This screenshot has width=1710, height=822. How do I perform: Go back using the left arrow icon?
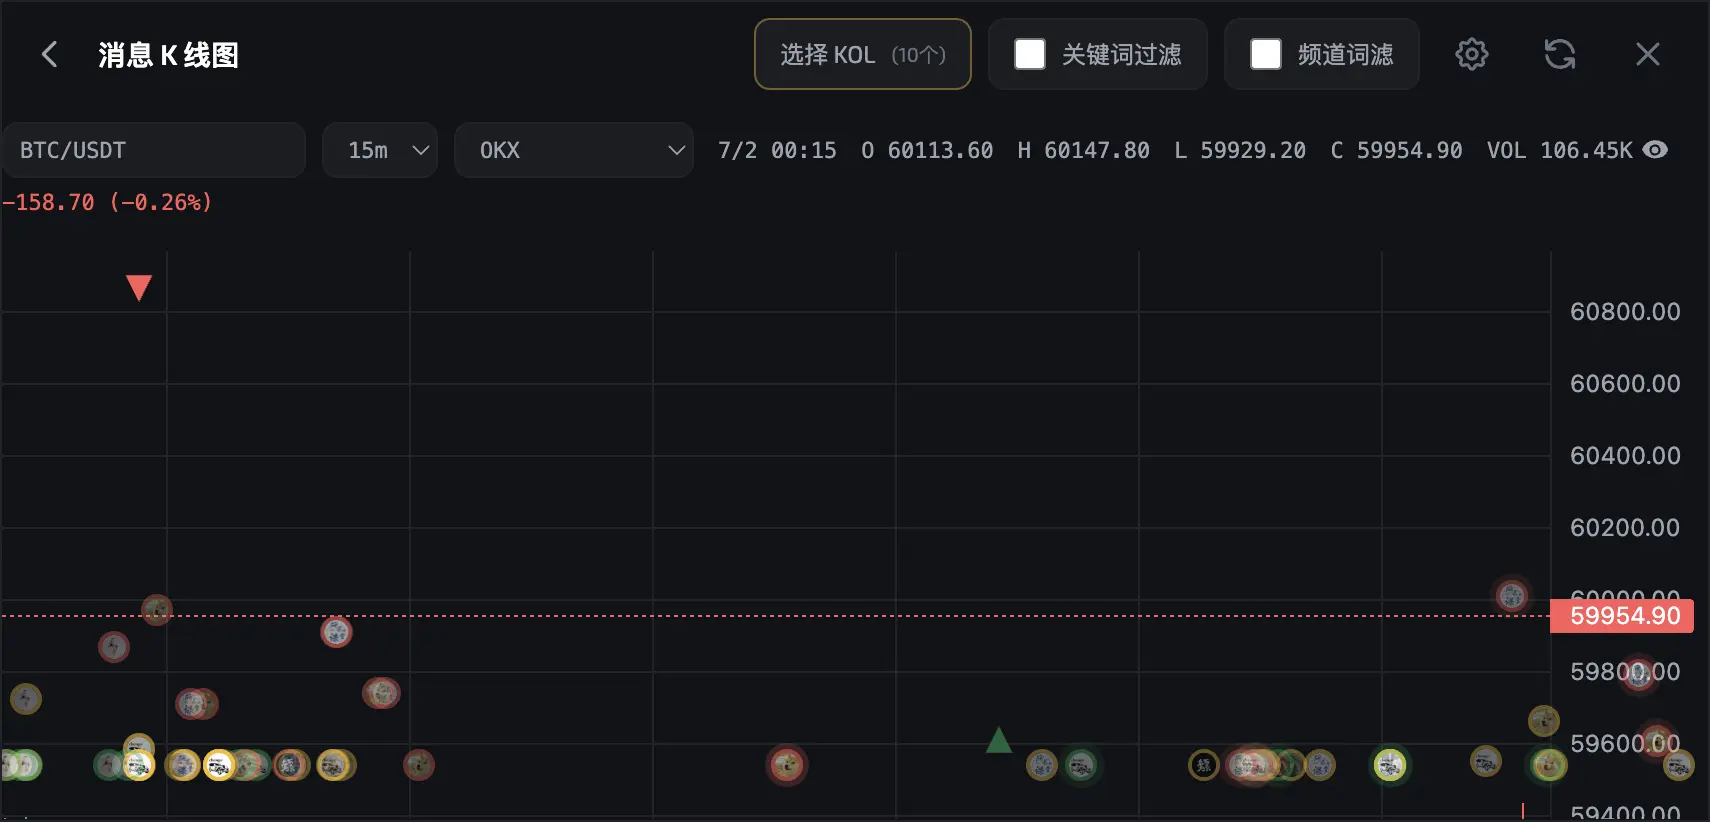click(49, 54)
